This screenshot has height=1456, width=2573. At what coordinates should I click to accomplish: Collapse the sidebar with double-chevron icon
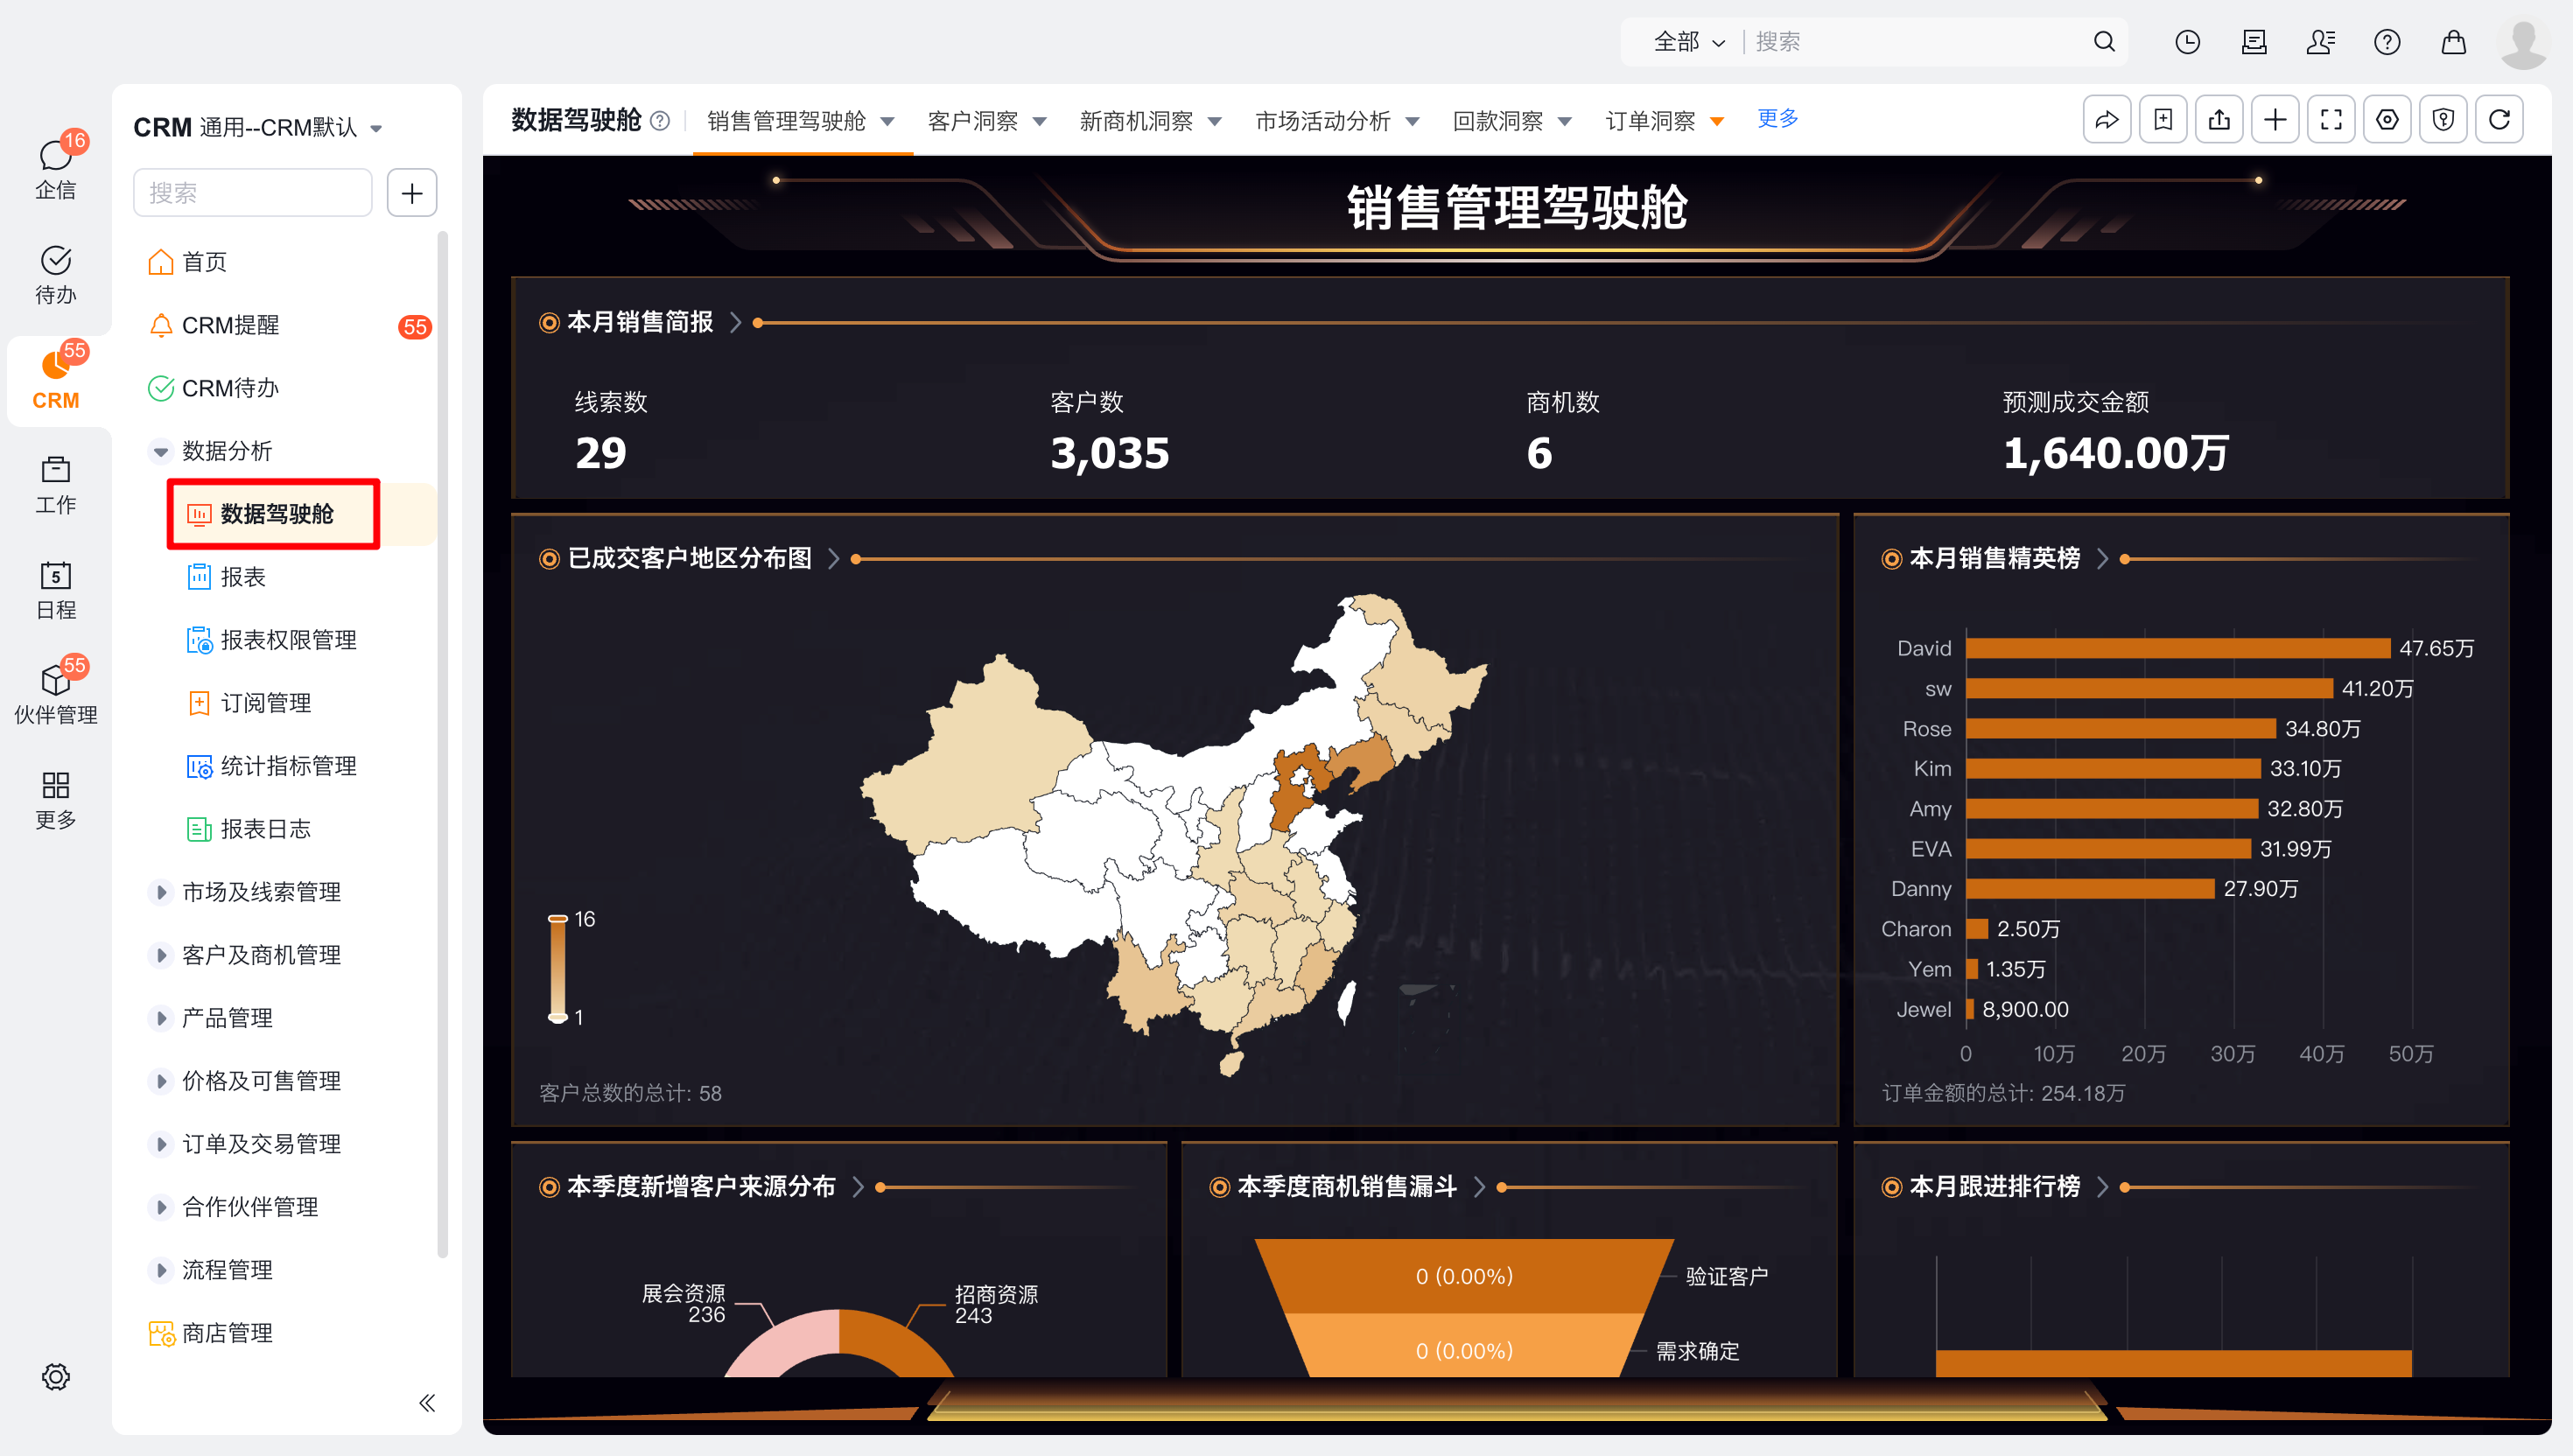point(427,1402)
